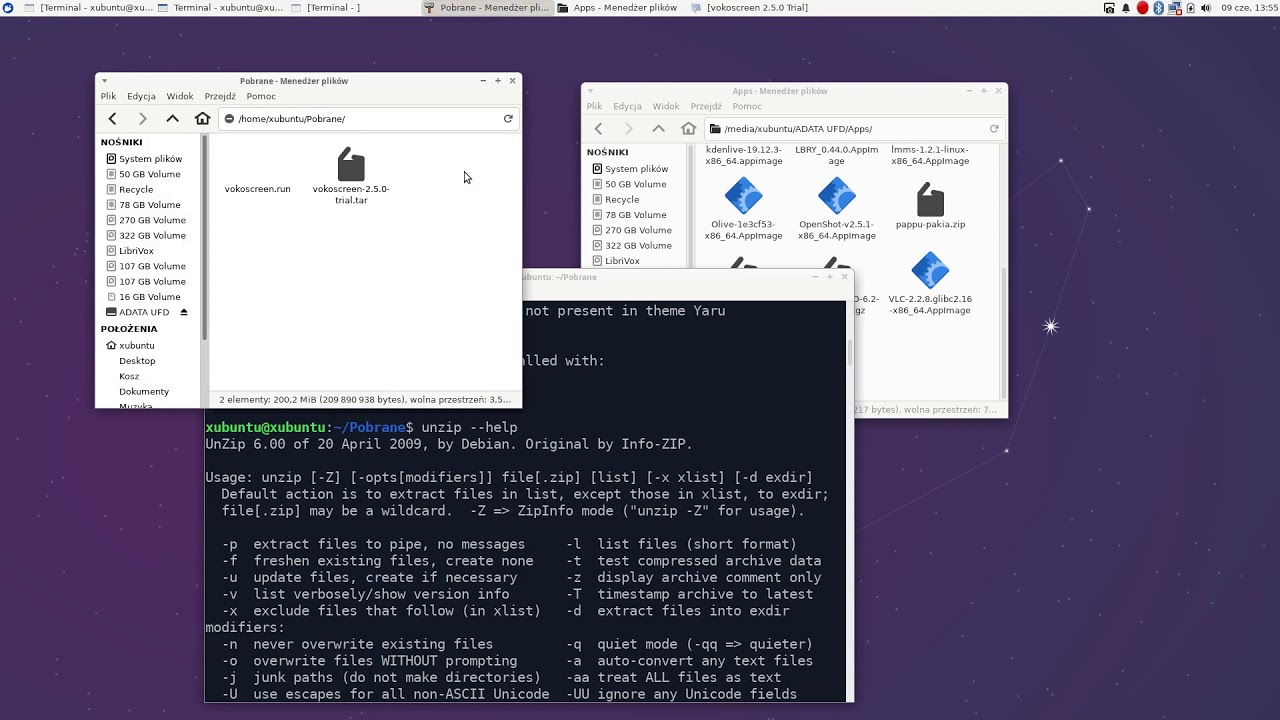Screen dimensions: 1280x720
Task: Reload the Apps window location
Action: pos(994,128)
